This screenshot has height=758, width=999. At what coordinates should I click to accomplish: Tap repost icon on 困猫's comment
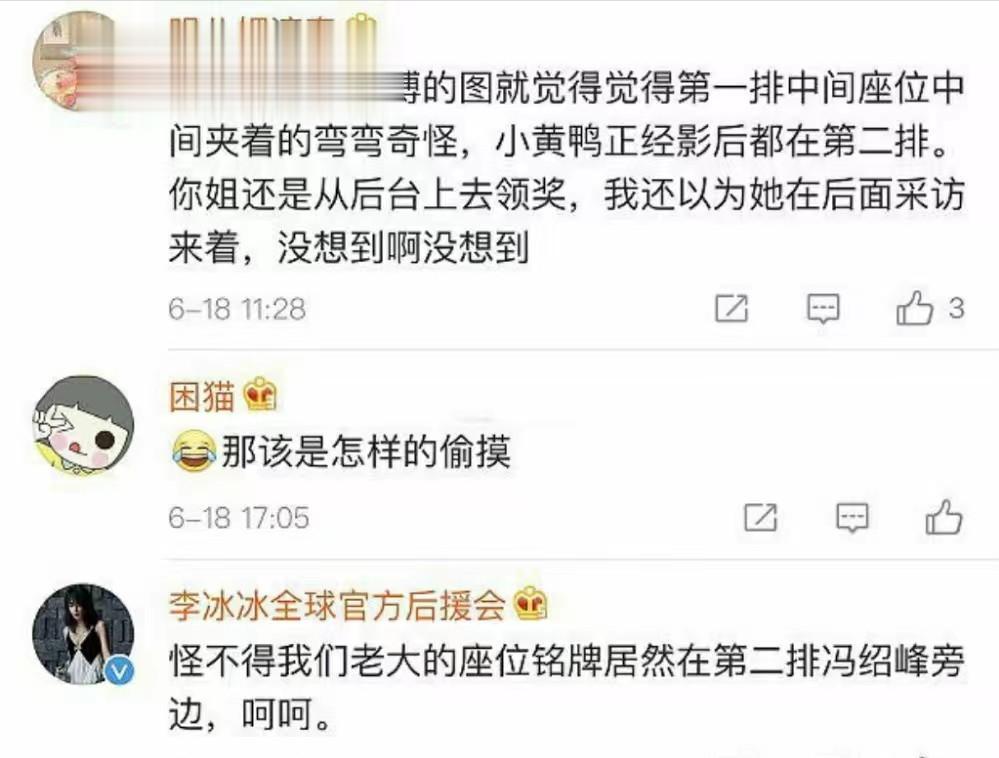click(x=761, y=517)
